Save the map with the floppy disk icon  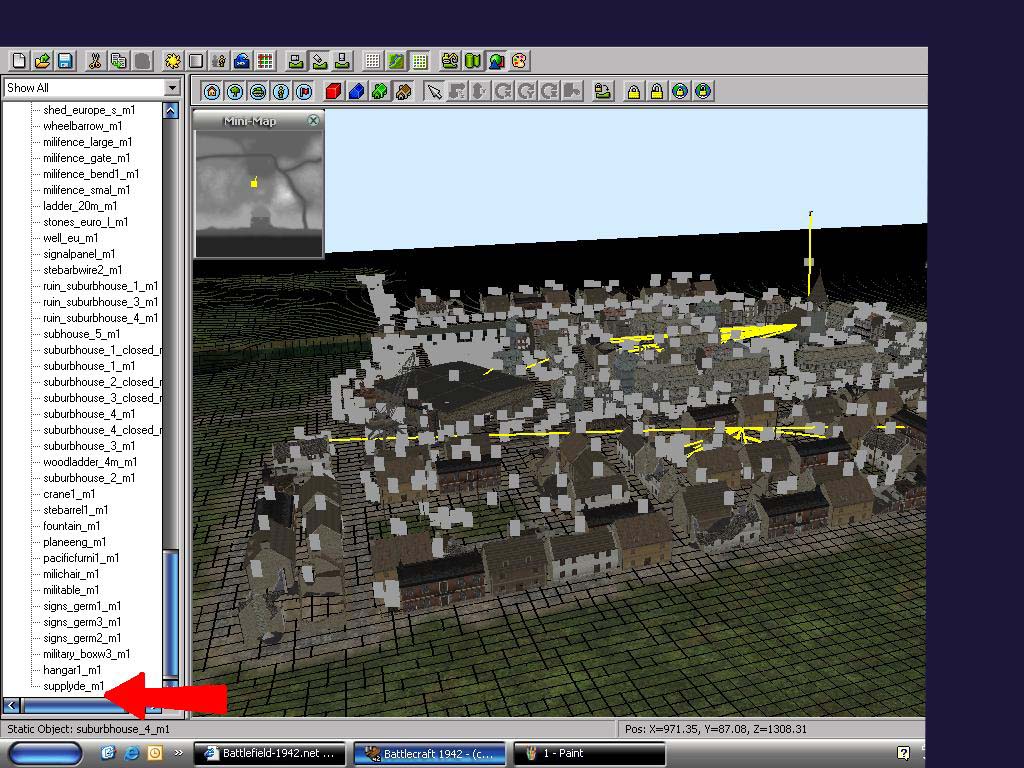[65, 61]
